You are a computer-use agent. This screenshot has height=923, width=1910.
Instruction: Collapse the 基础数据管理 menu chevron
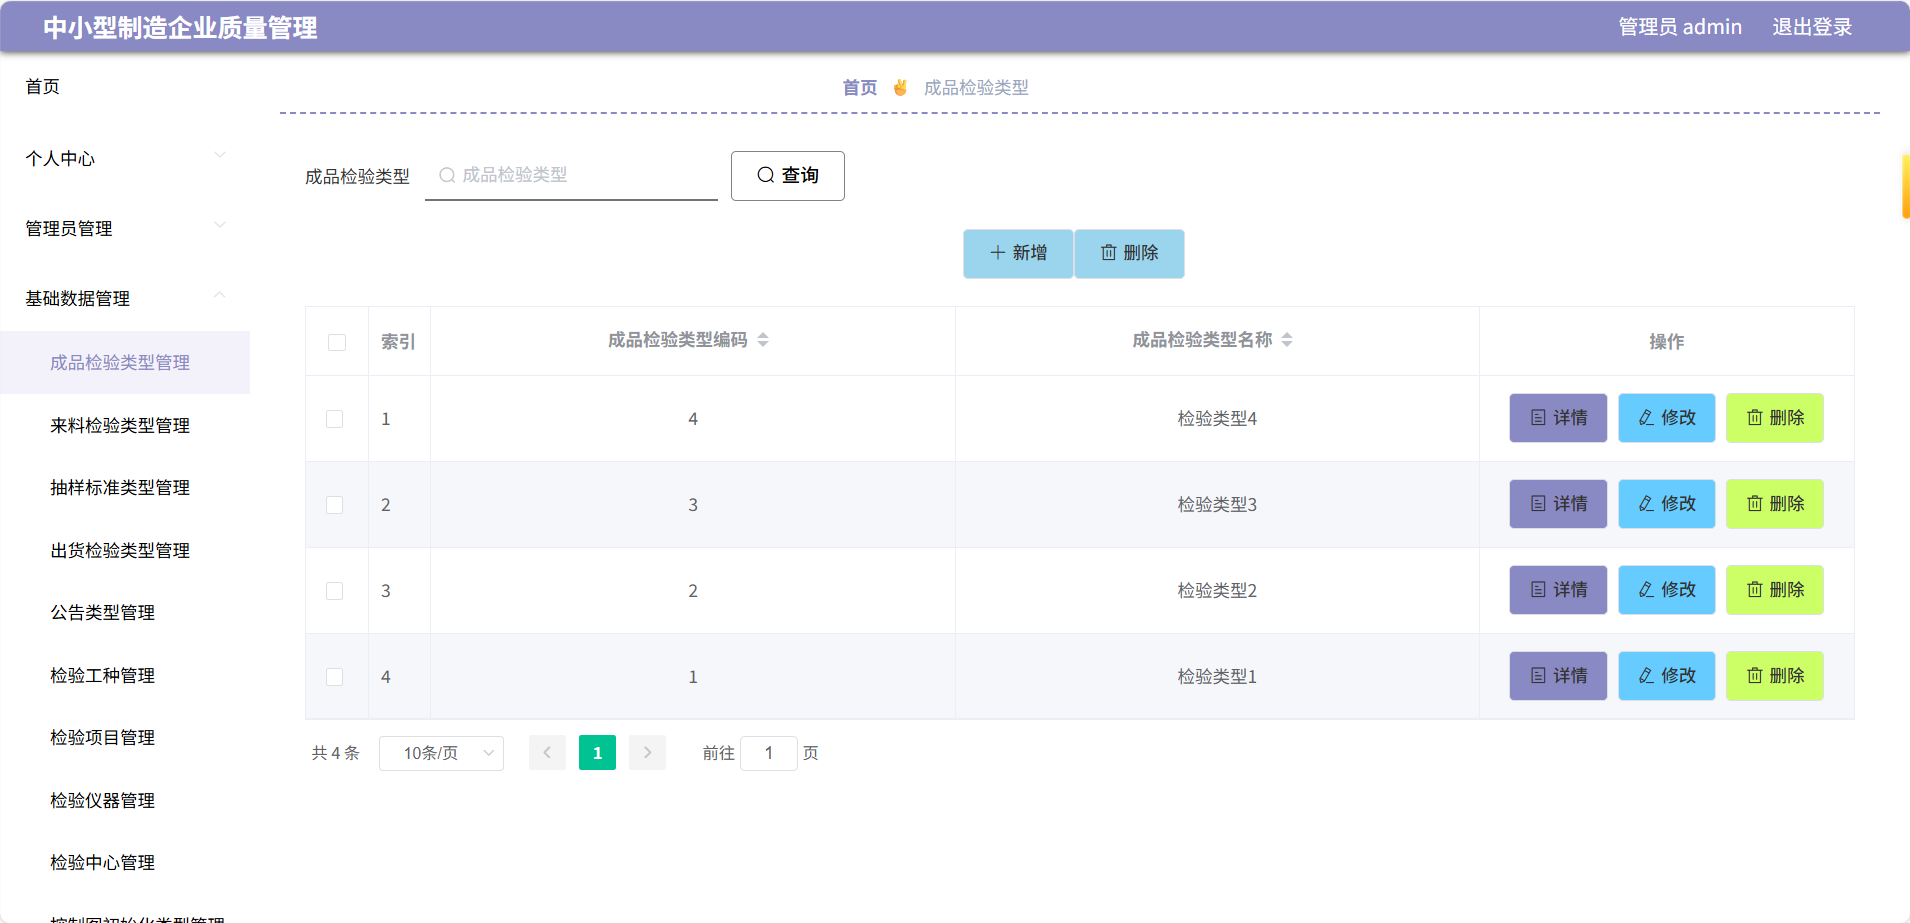pos(220,295)
